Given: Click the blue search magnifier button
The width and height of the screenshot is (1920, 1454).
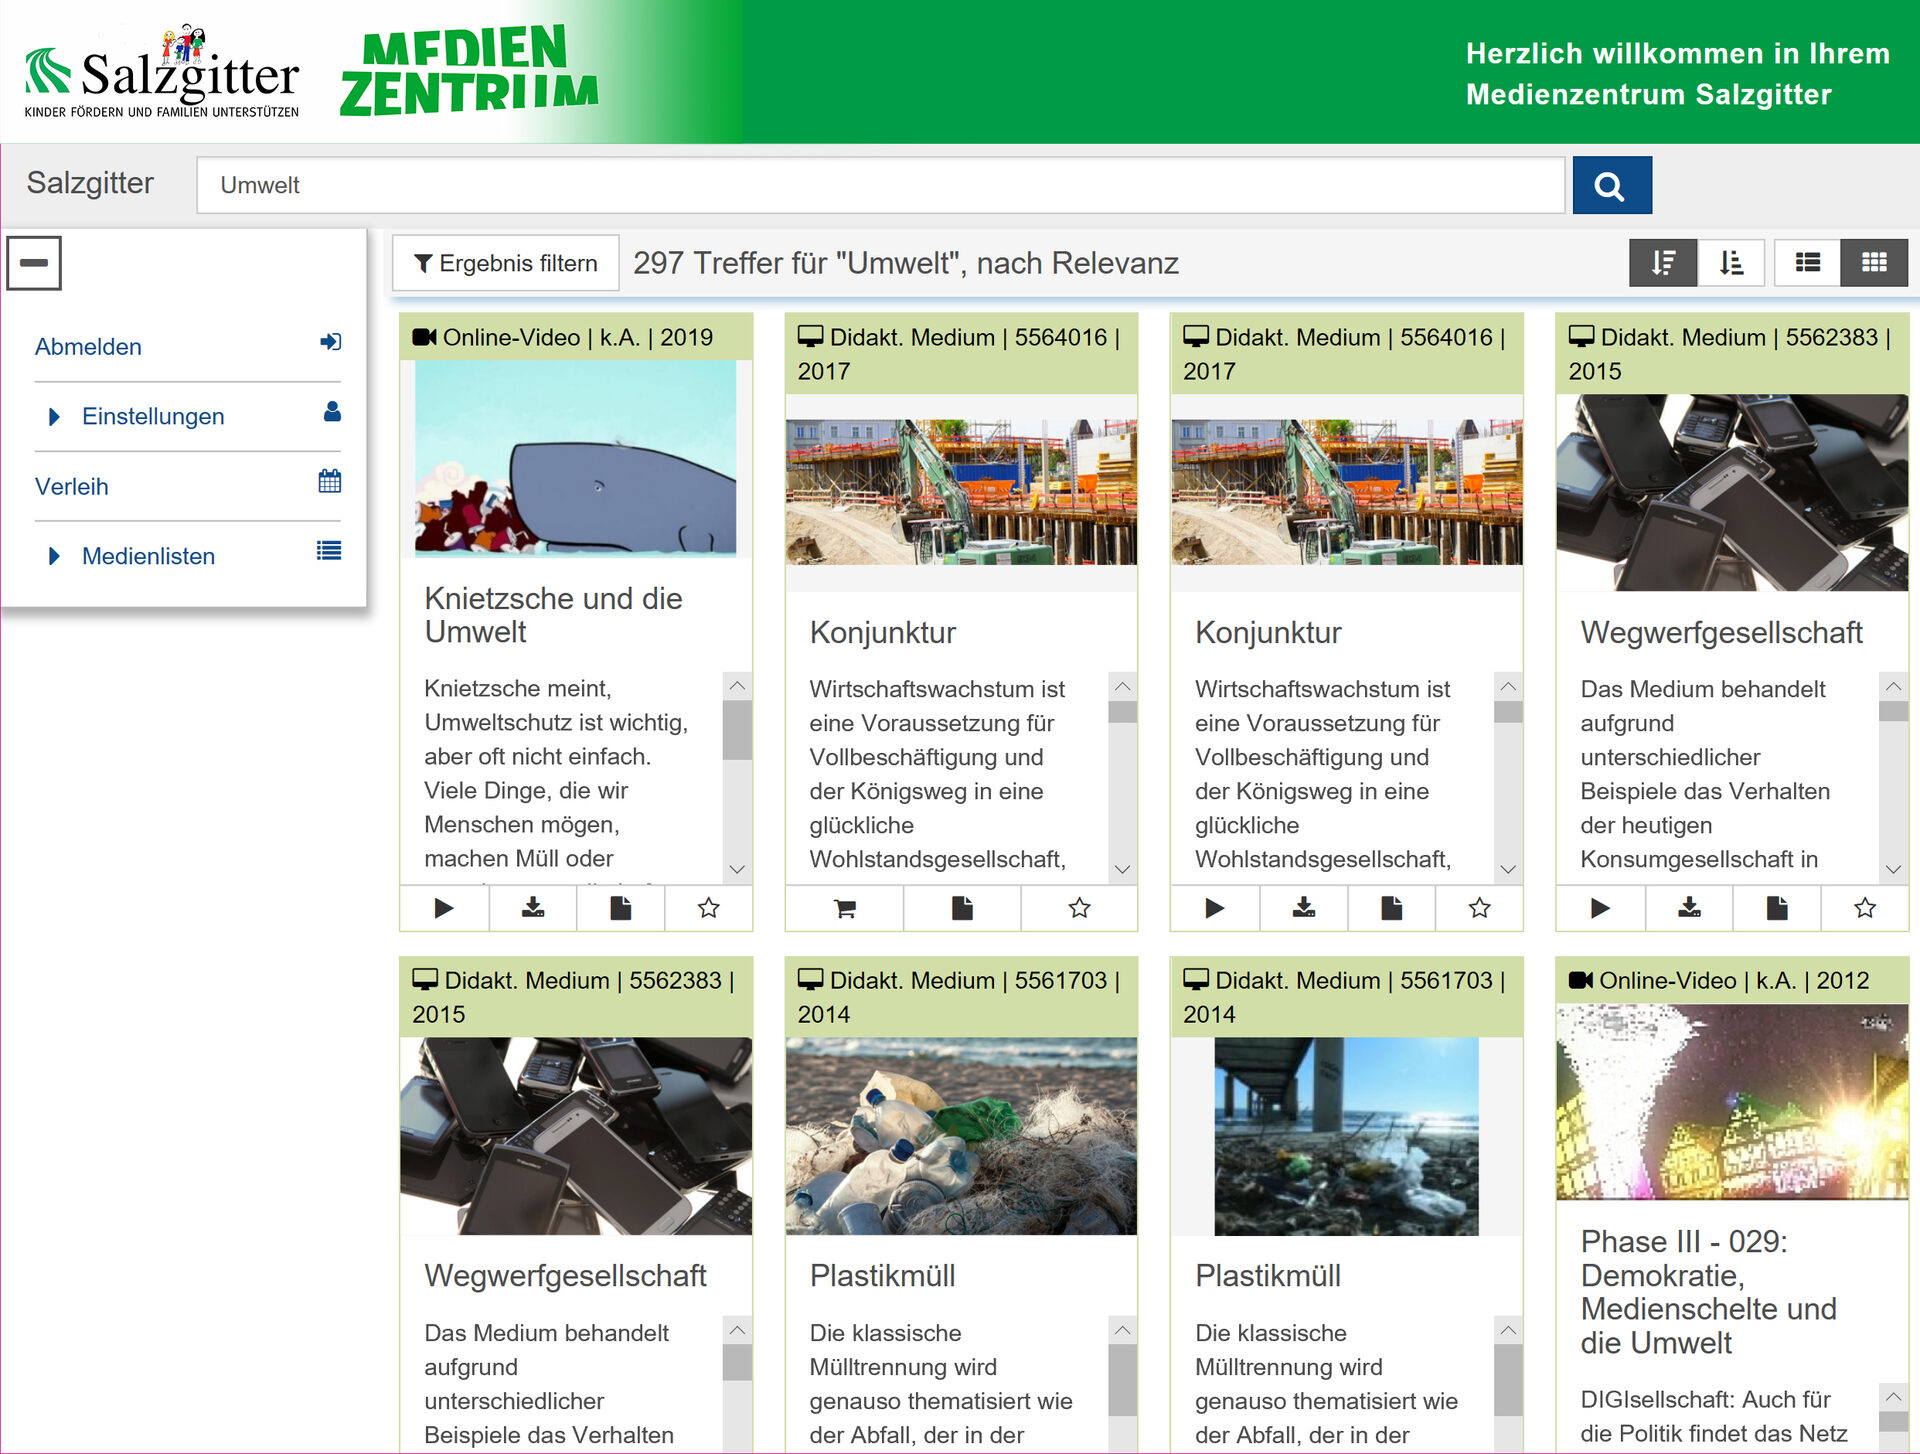Looking at the screenshot, I should tap(1610, 185).
